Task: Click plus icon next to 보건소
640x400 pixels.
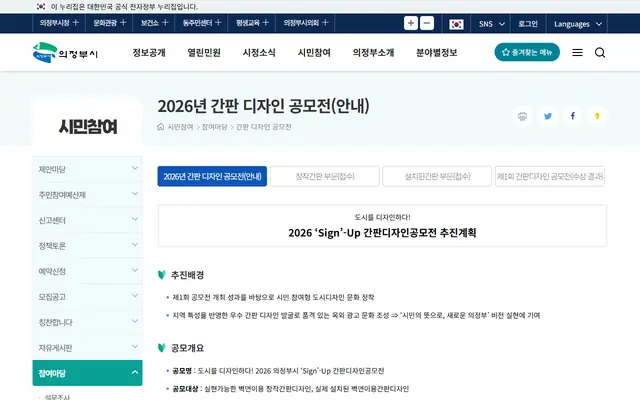Action: click(165, 22)
